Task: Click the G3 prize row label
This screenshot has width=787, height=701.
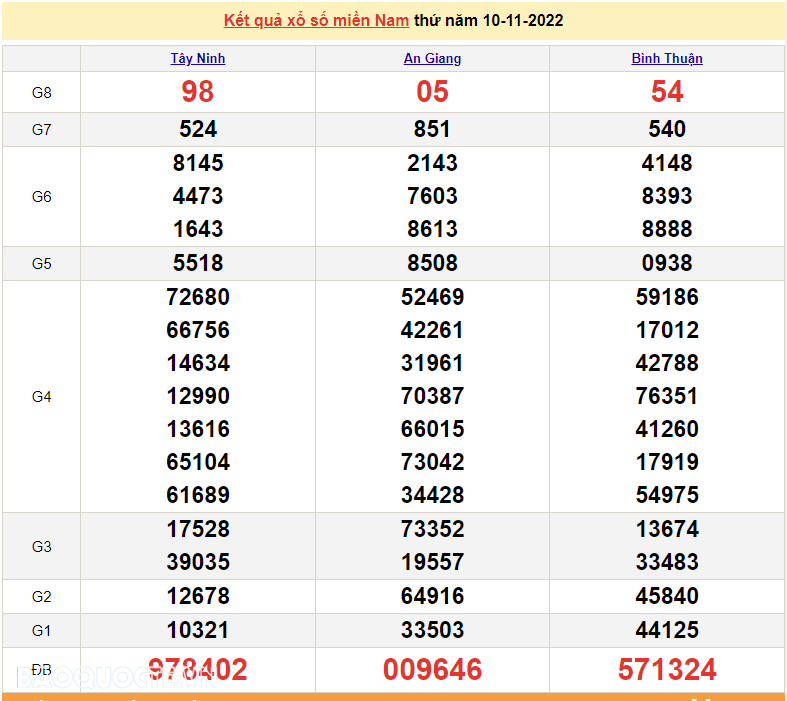Action: point(41,547)
